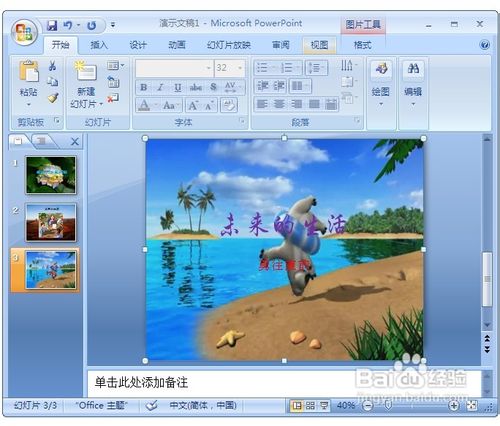Toggle Underline text formatting
This screenshot has width=500, height=426.
pos(178,87)
